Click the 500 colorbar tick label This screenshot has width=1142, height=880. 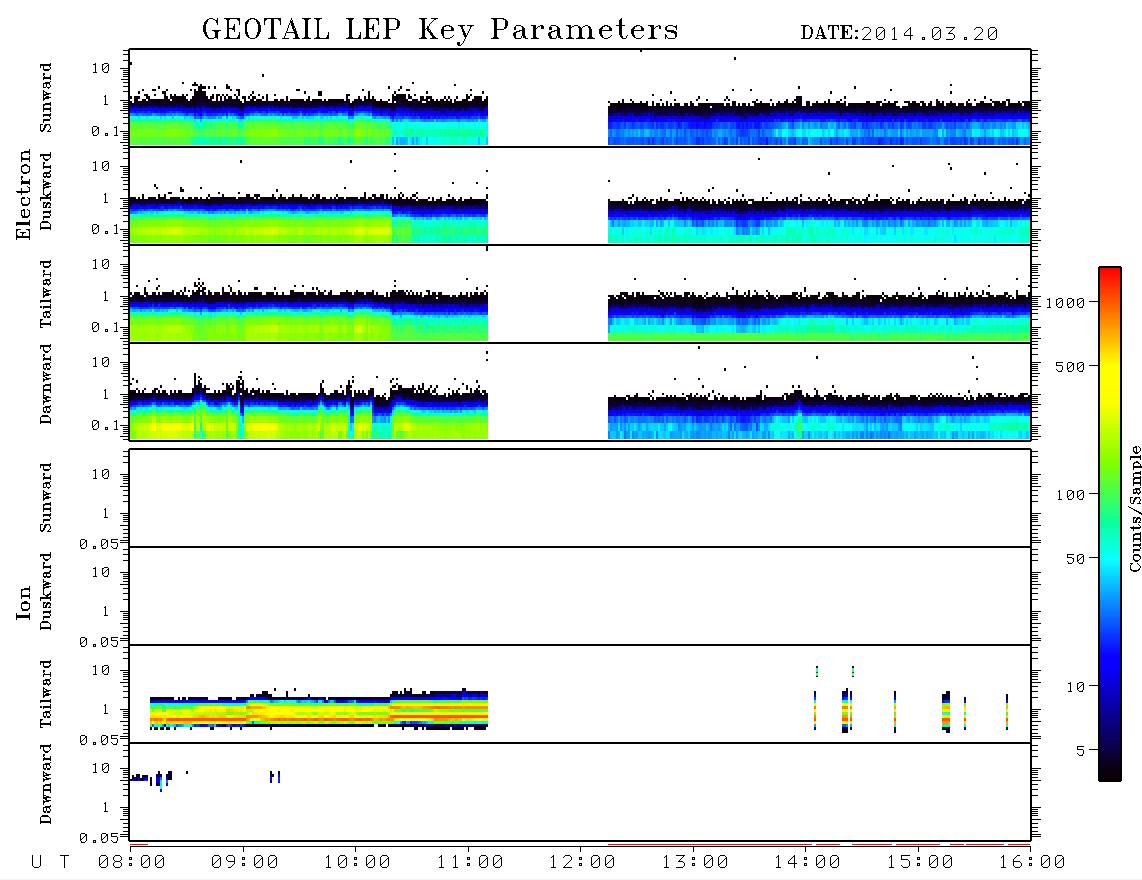(1071, 367)
